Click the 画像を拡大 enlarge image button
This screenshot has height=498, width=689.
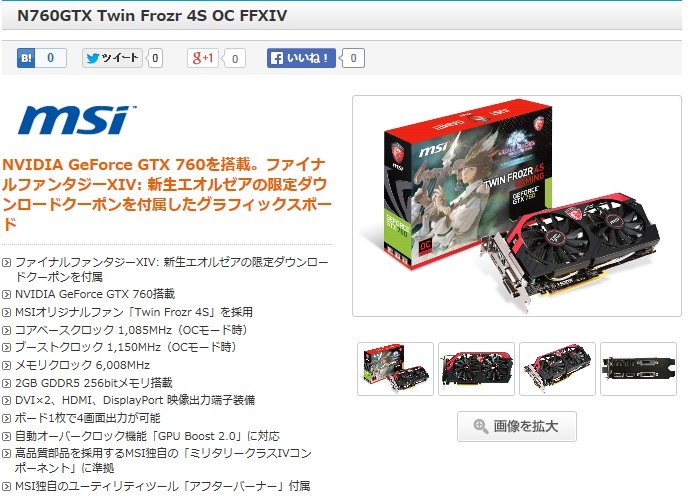(x=517, y=426)
